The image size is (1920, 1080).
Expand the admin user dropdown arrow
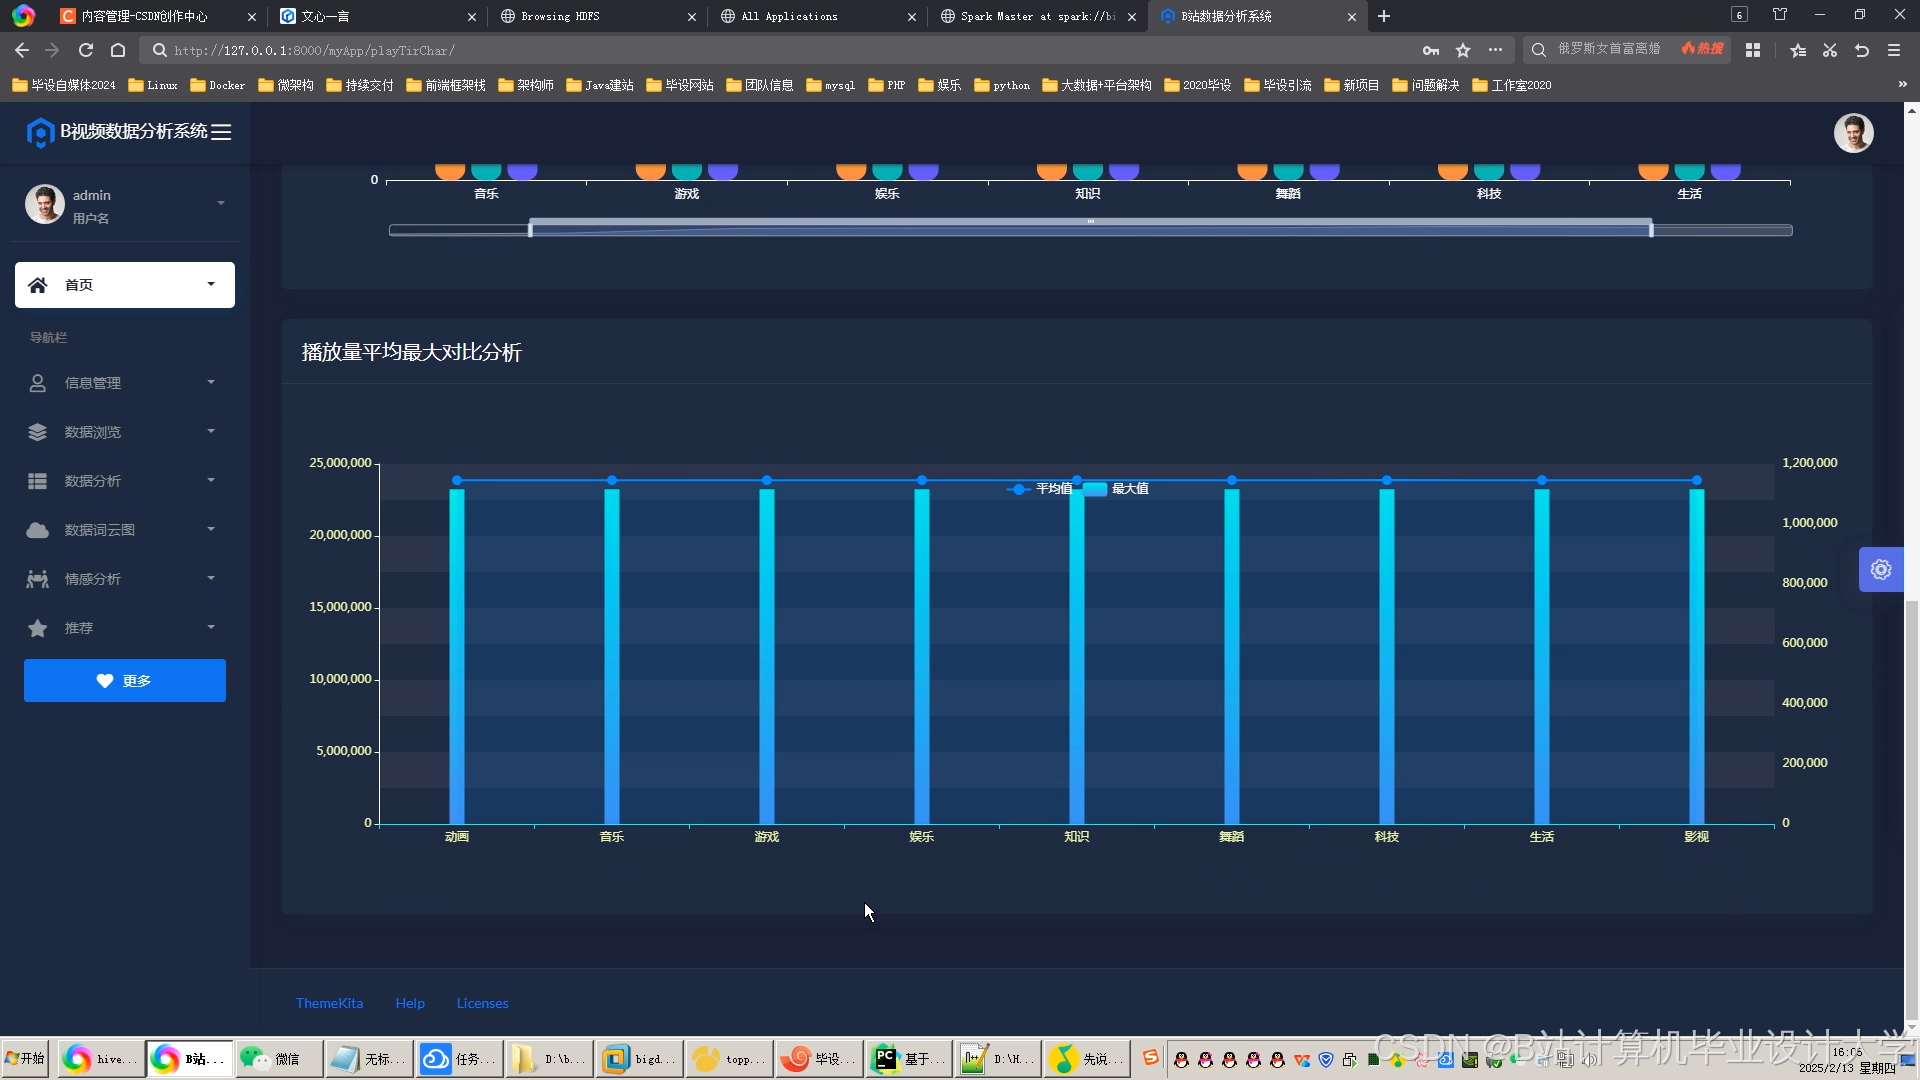(x=221, y=204)
